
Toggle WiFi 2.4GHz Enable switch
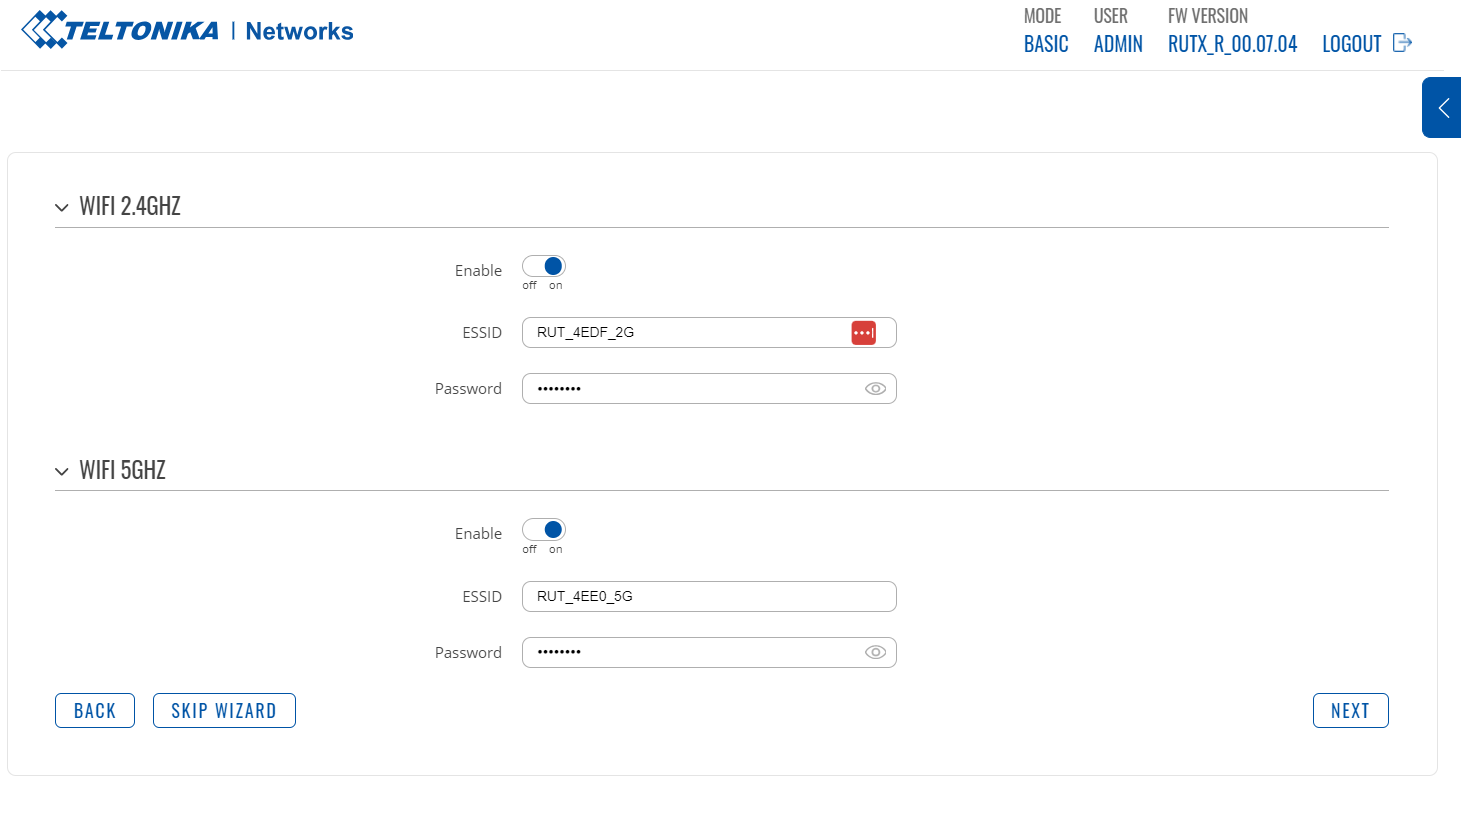[x=544, y=266]
